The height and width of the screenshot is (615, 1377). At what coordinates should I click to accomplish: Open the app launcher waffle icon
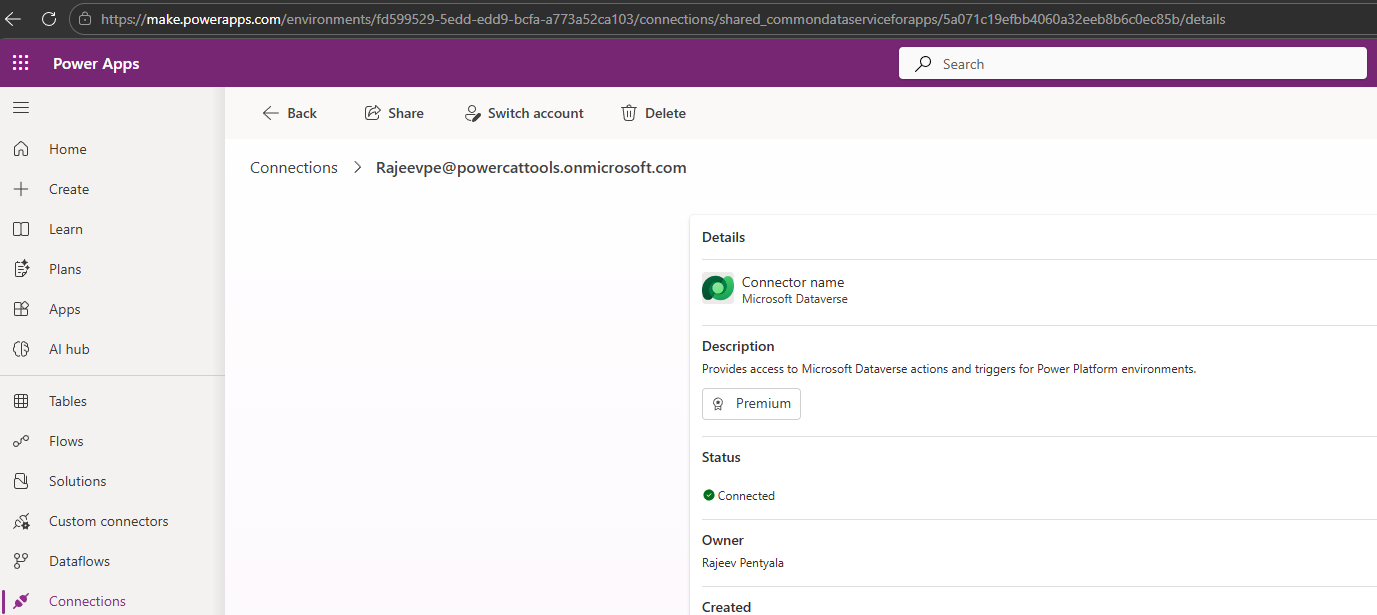21,64
